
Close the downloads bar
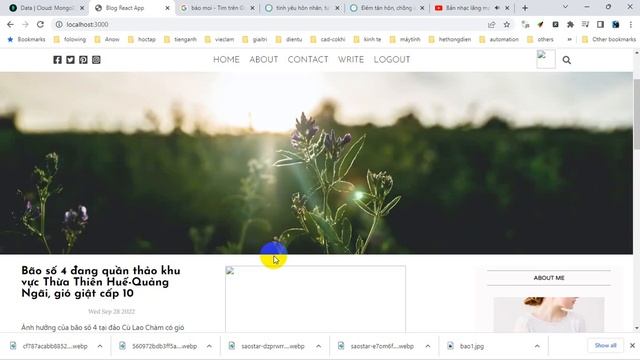(632, 345)
